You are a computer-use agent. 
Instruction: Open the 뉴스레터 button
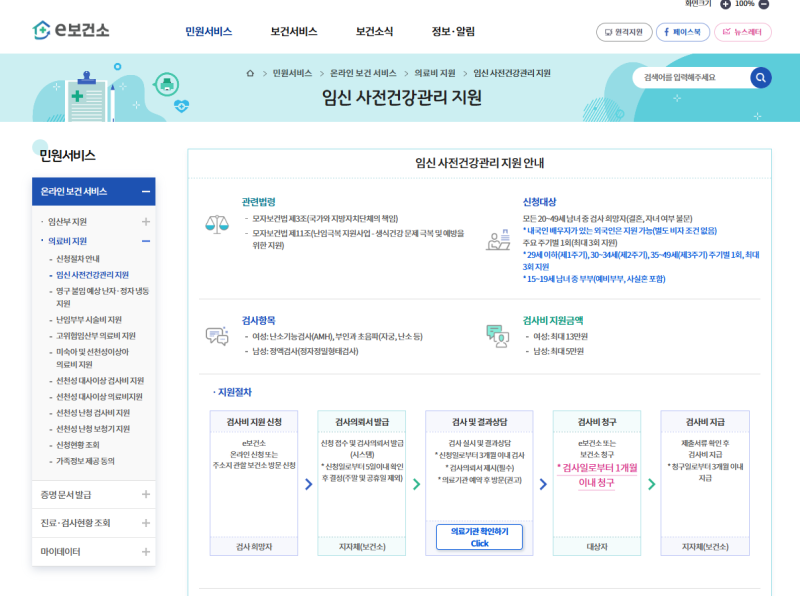[742, 32]
